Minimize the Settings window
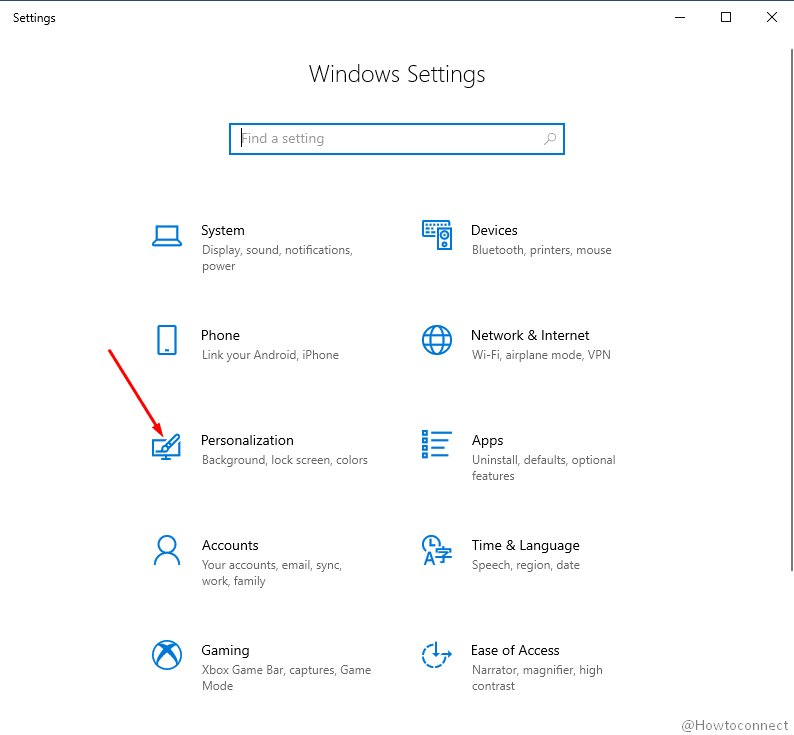 click(680, 17)
